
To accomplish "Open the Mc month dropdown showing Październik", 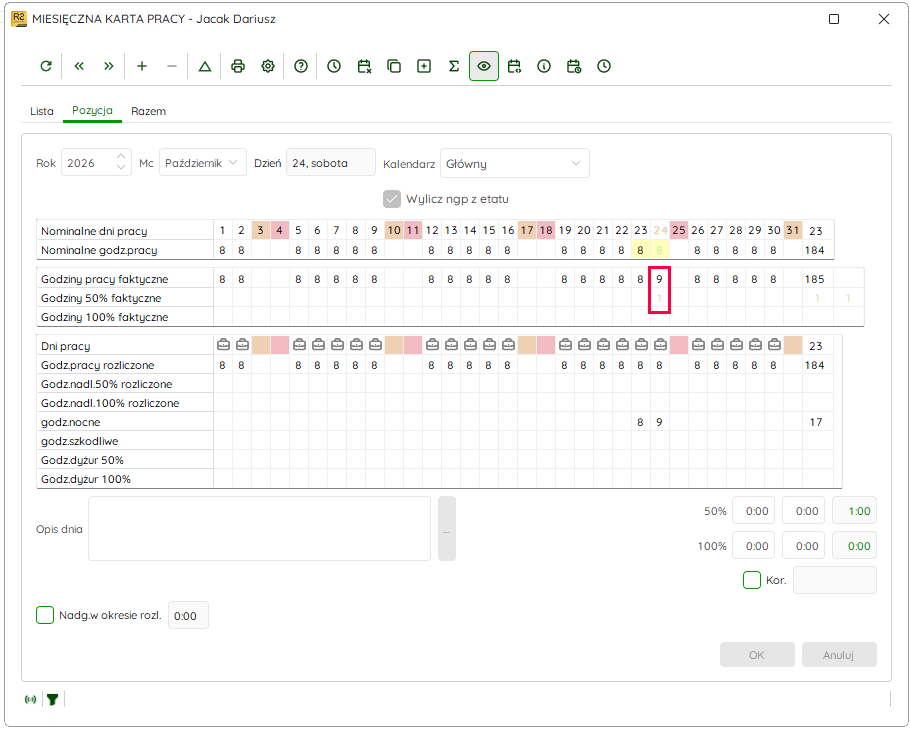I will 203,163.
